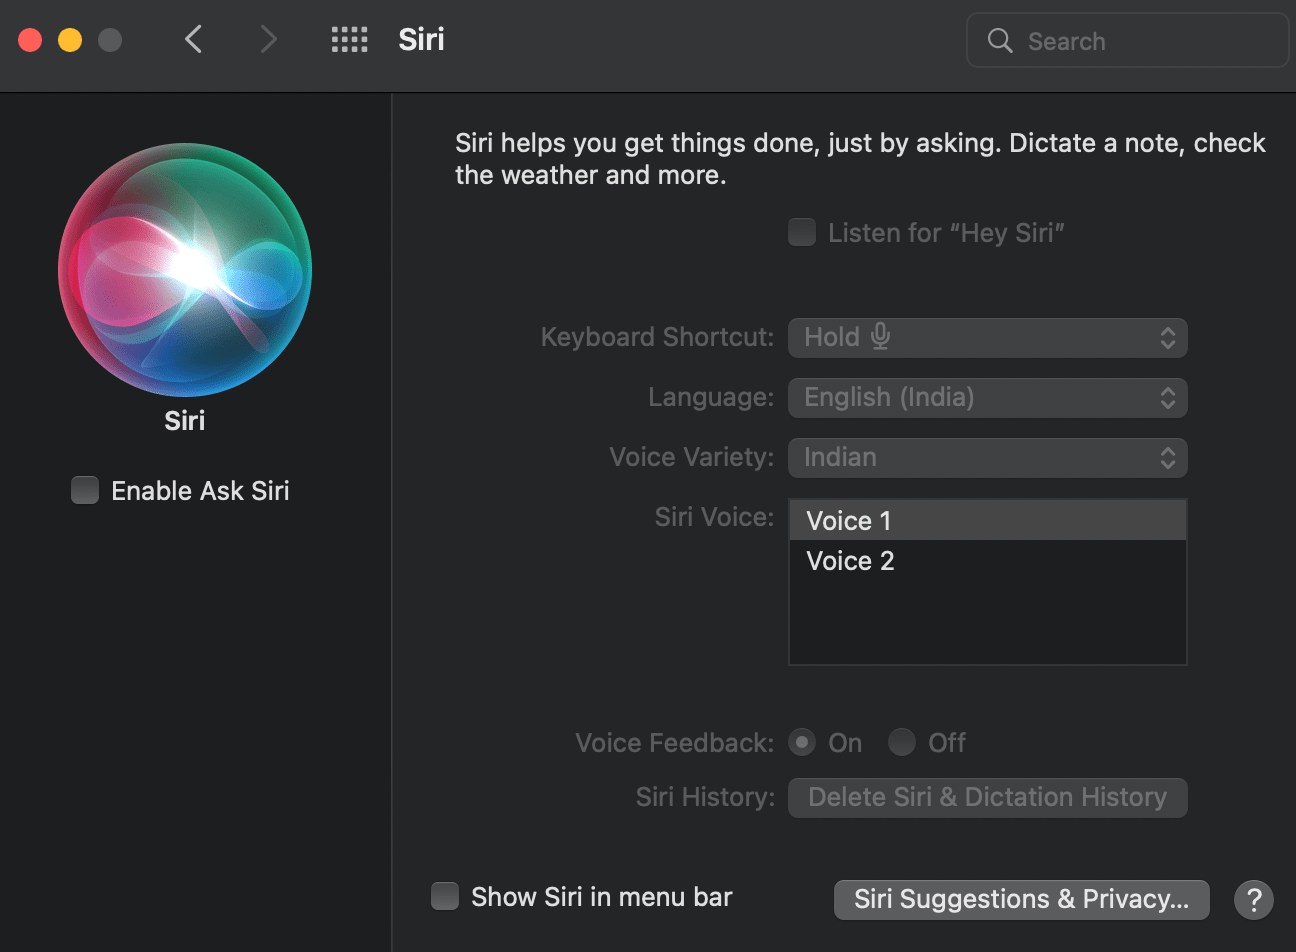Click the forward navigation arrow

point(268,40)
